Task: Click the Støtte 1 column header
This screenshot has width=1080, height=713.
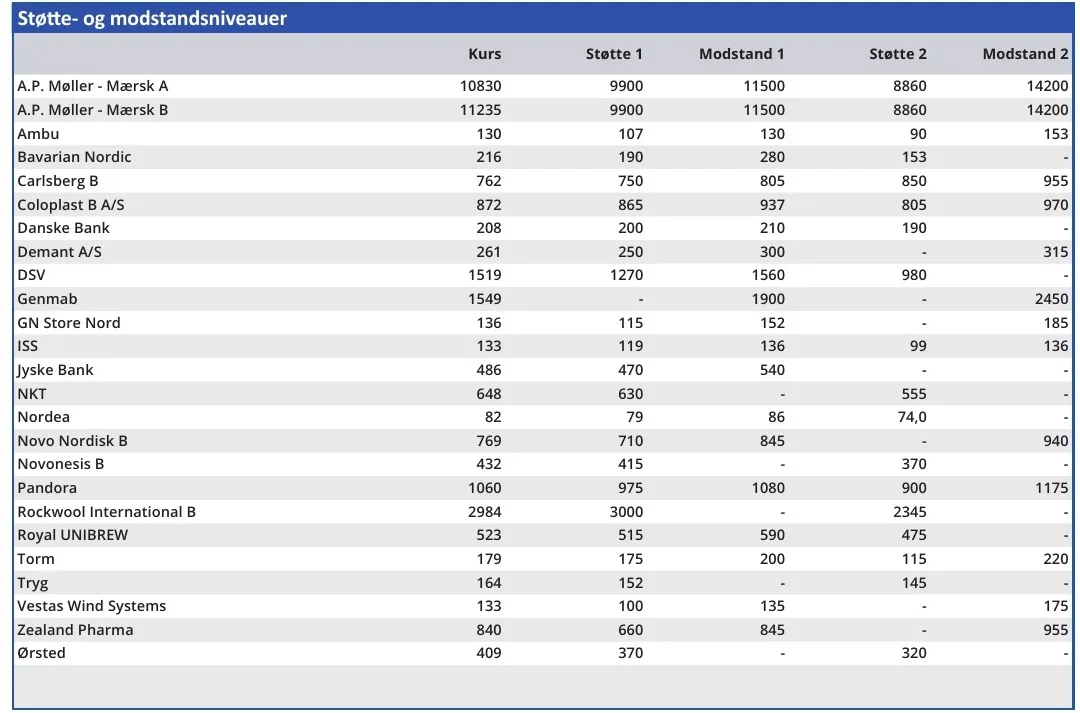Action: click(x=614, y=54)
